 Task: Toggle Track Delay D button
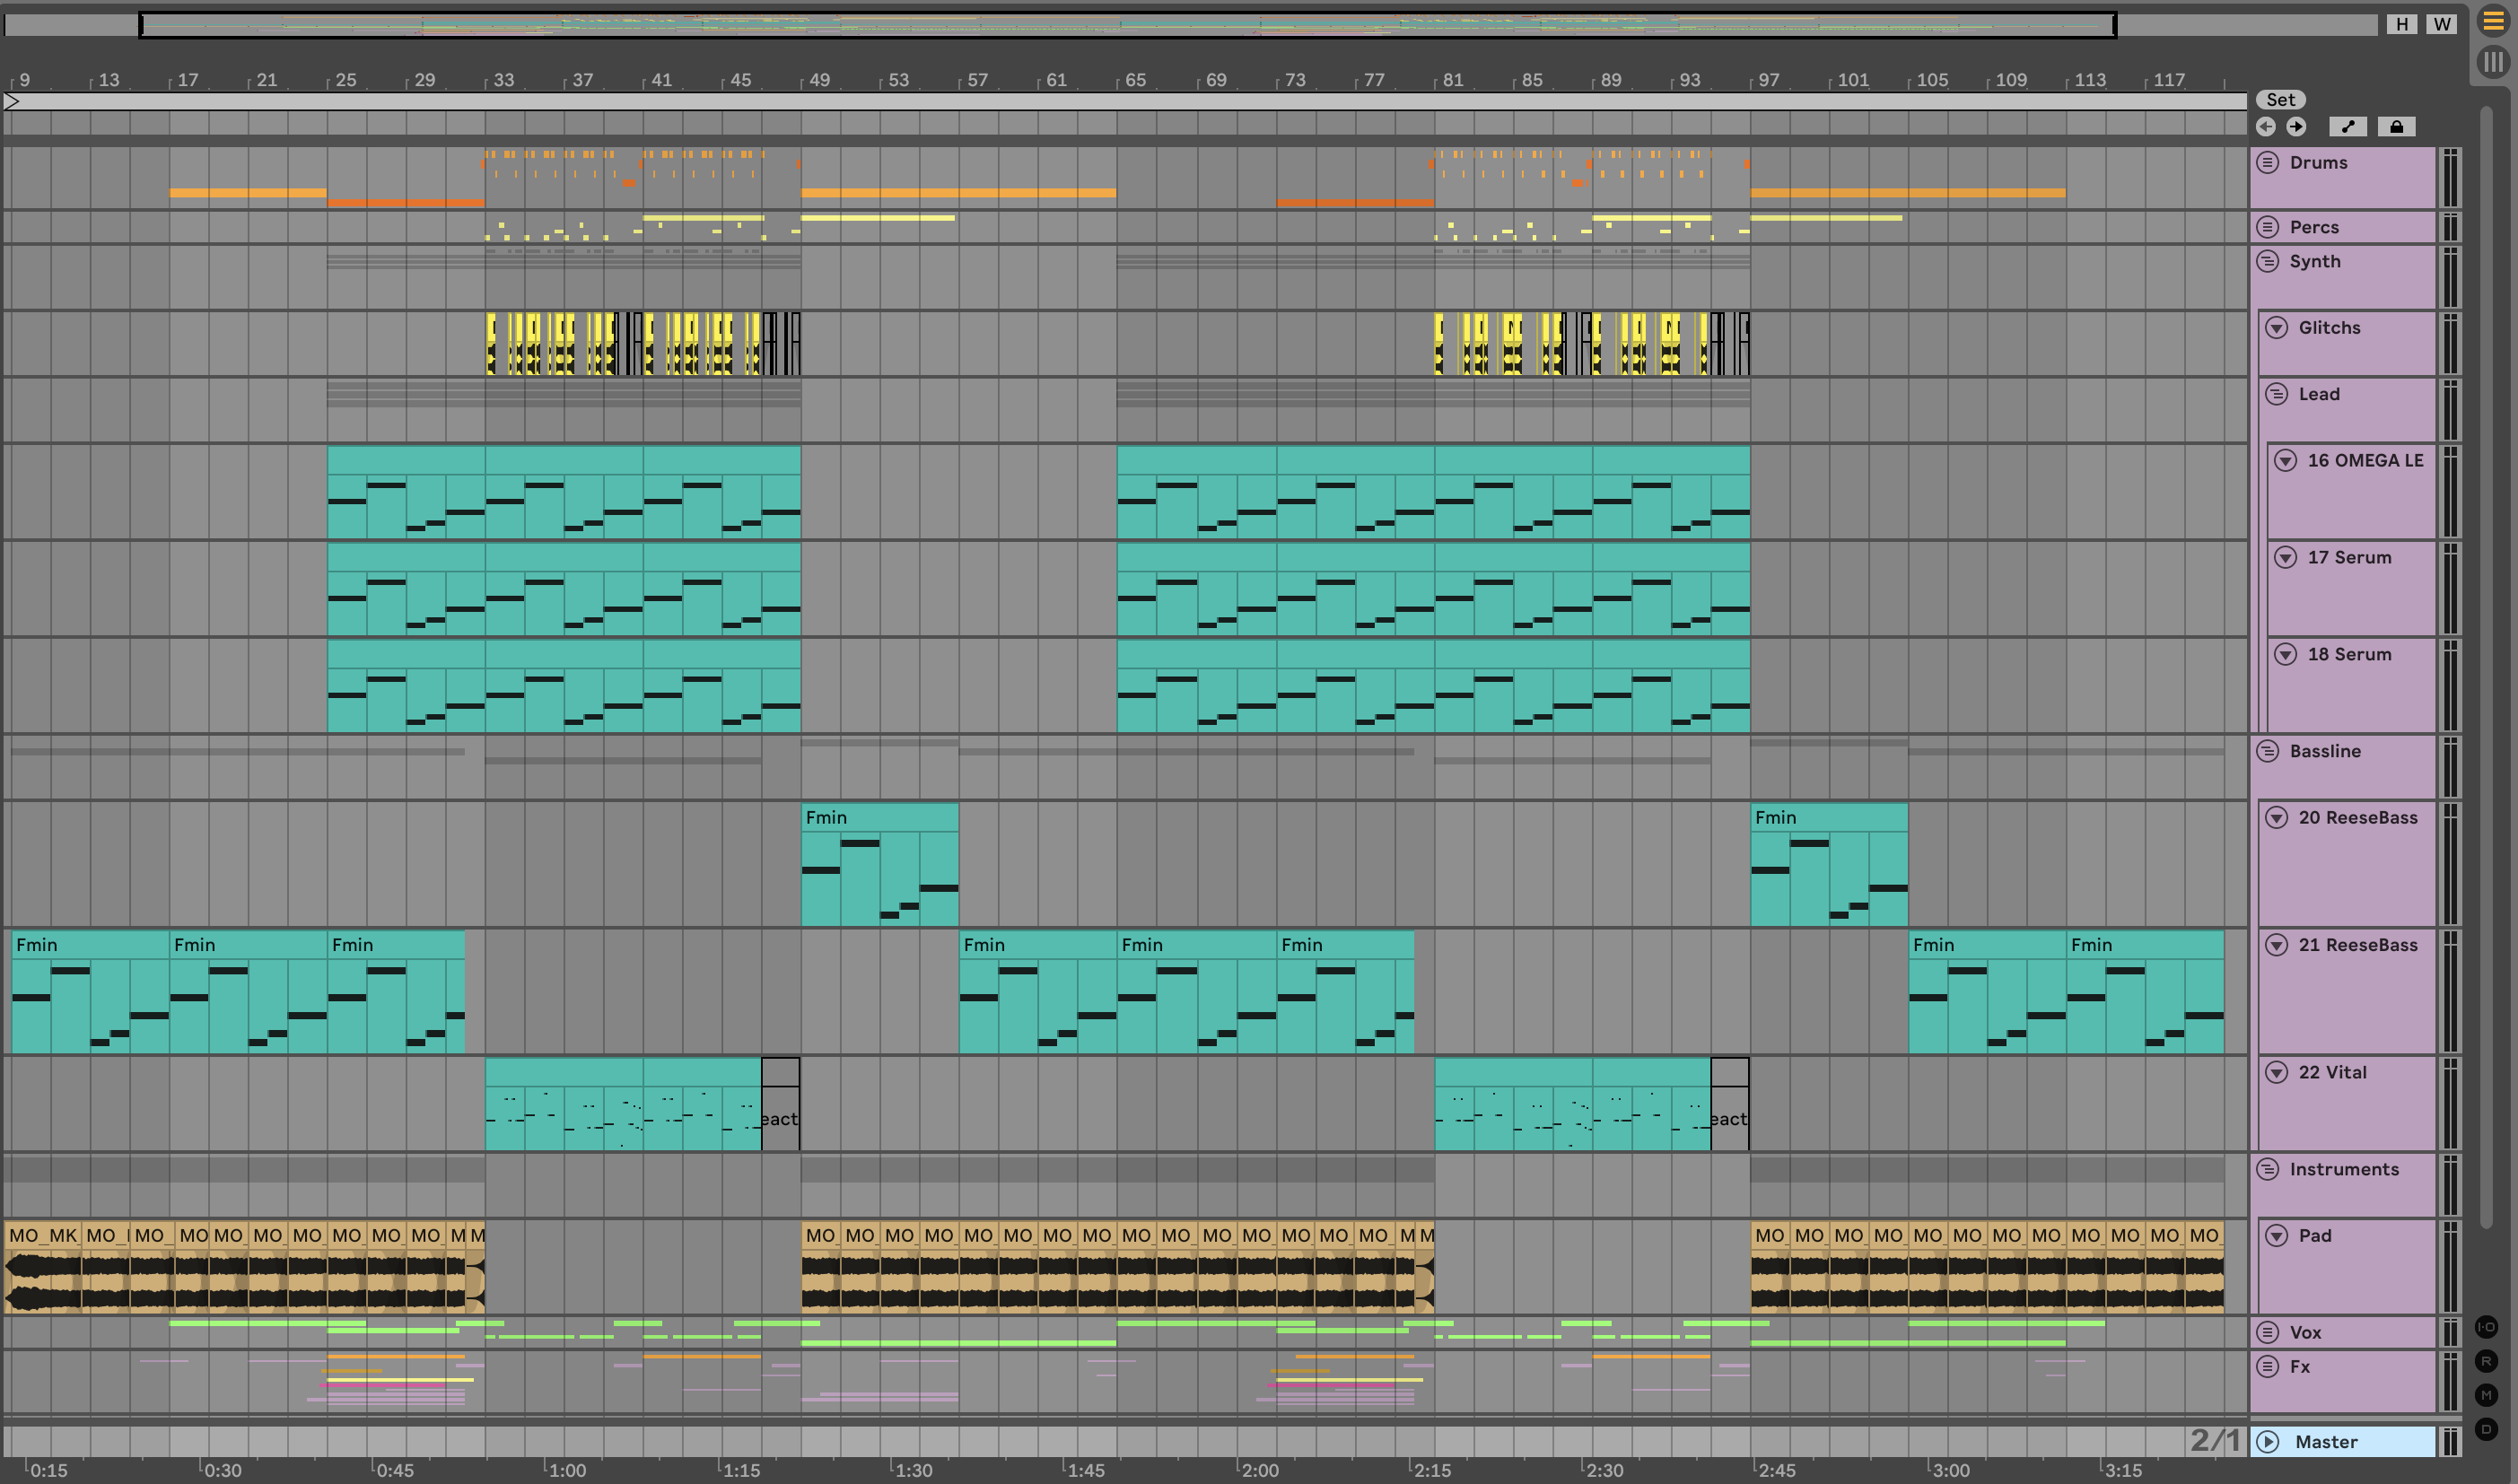click(2486, 1429)
